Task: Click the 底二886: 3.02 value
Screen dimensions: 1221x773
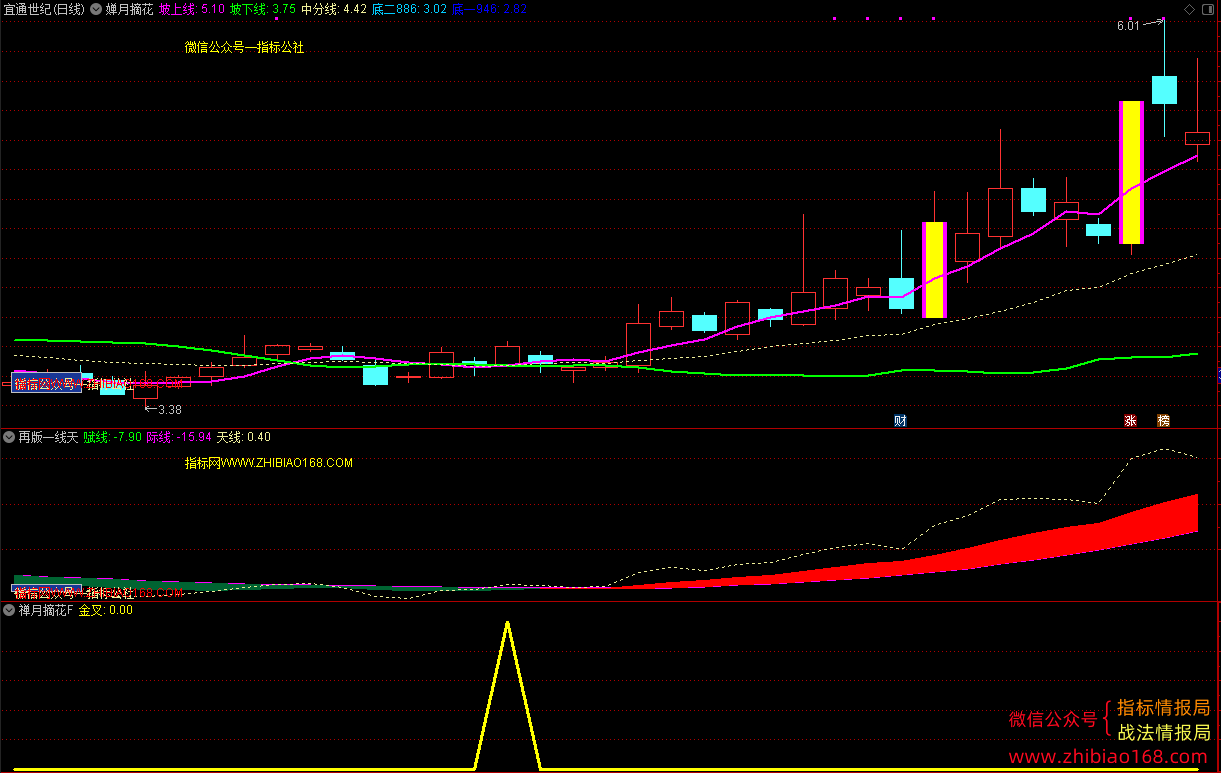Action: tap(409, 9)
